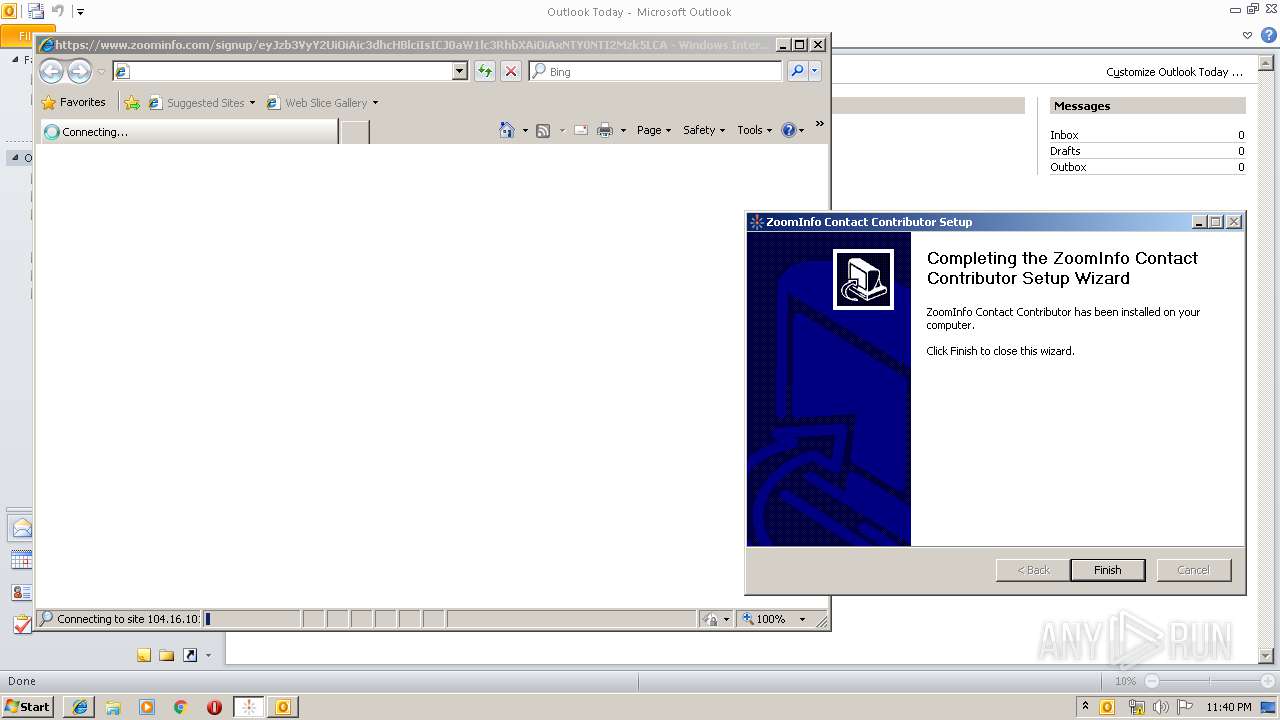The image size is (1280, 720).
Task: Run the Bing search with the magnifier icon
Action: click(x=797, y=71)
